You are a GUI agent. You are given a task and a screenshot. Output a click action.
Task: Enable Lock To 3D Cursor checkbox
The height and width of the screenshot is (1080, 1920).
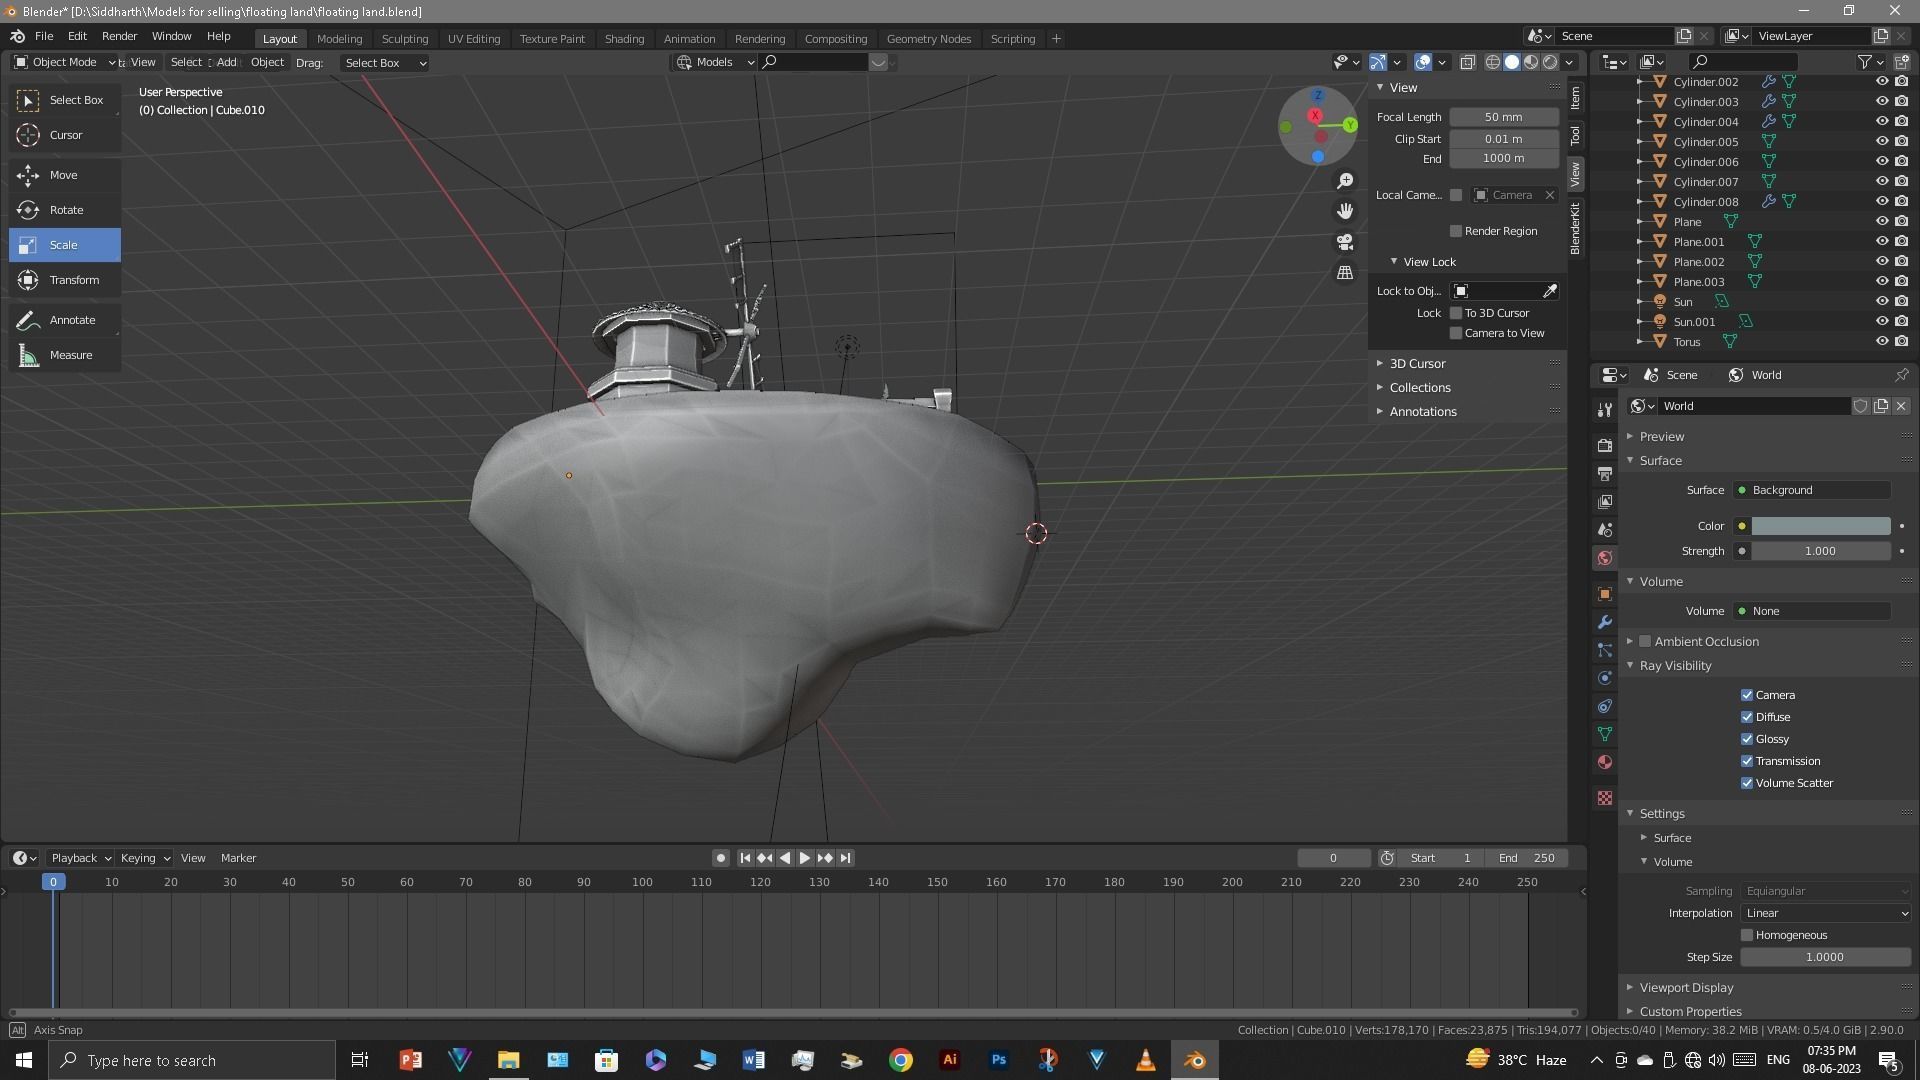pos(1456,313)
